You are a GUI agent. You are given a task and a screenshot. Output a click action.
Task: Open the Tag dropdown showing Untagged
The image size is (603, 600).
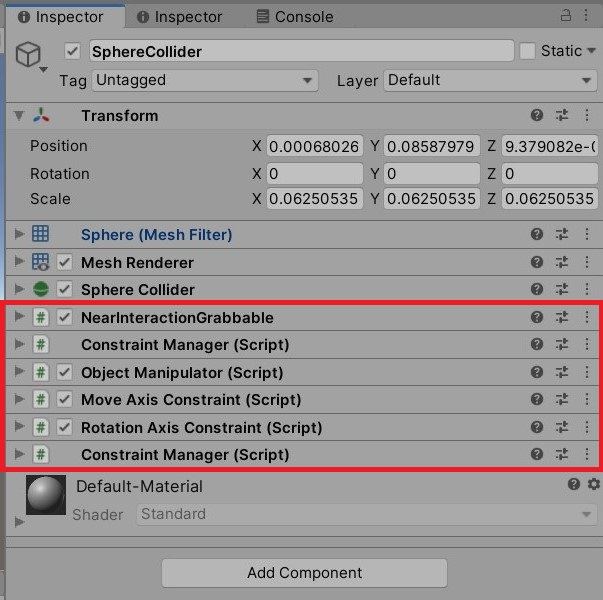click(x=205, y=80)
